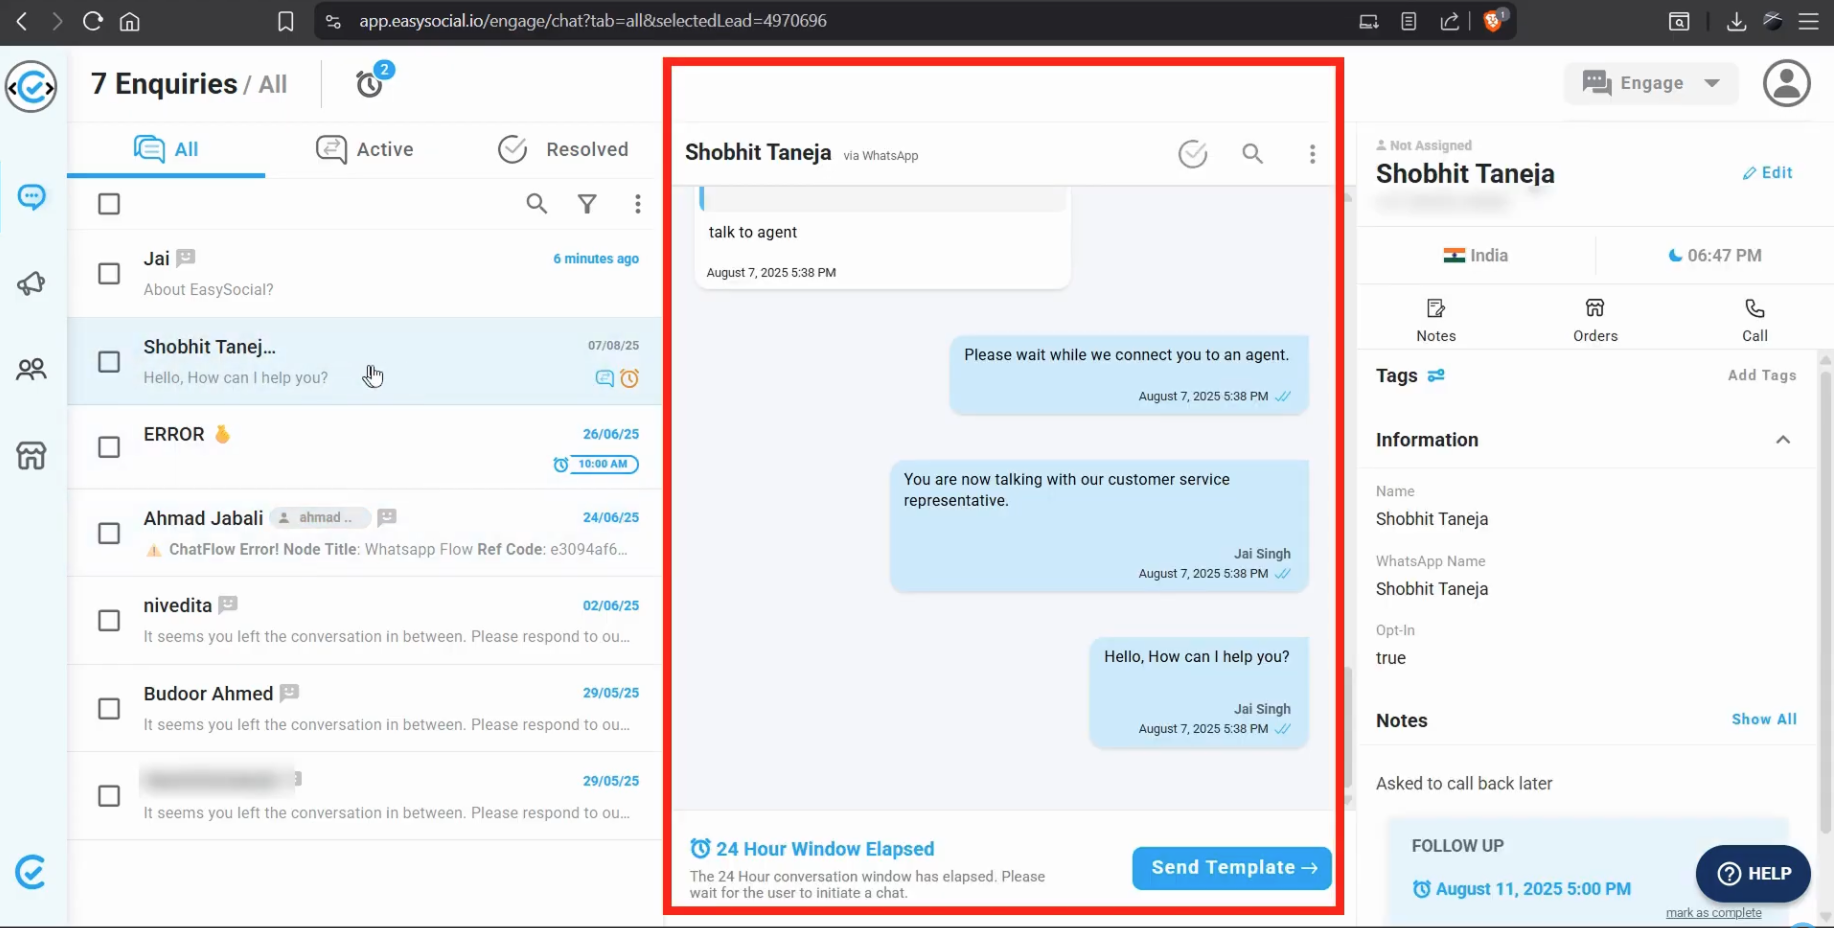Open the chat header three-dot menu
Screen dimensions: 1834x928
coord(1312,154)
